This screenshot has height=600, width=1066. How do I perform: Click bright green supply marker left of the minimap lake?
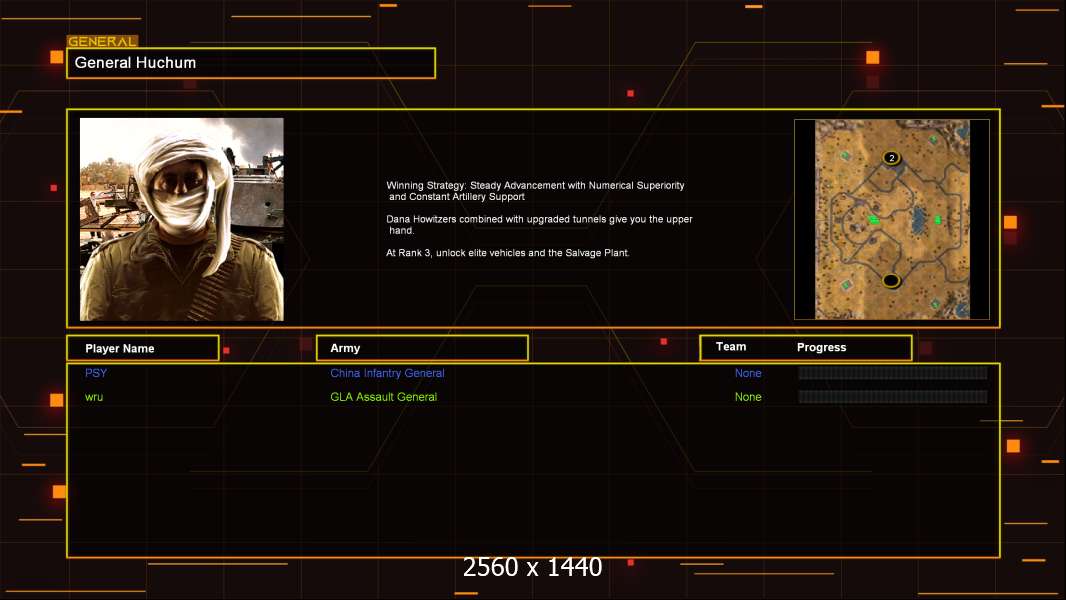pyautogui.click(x=874, y=219)
